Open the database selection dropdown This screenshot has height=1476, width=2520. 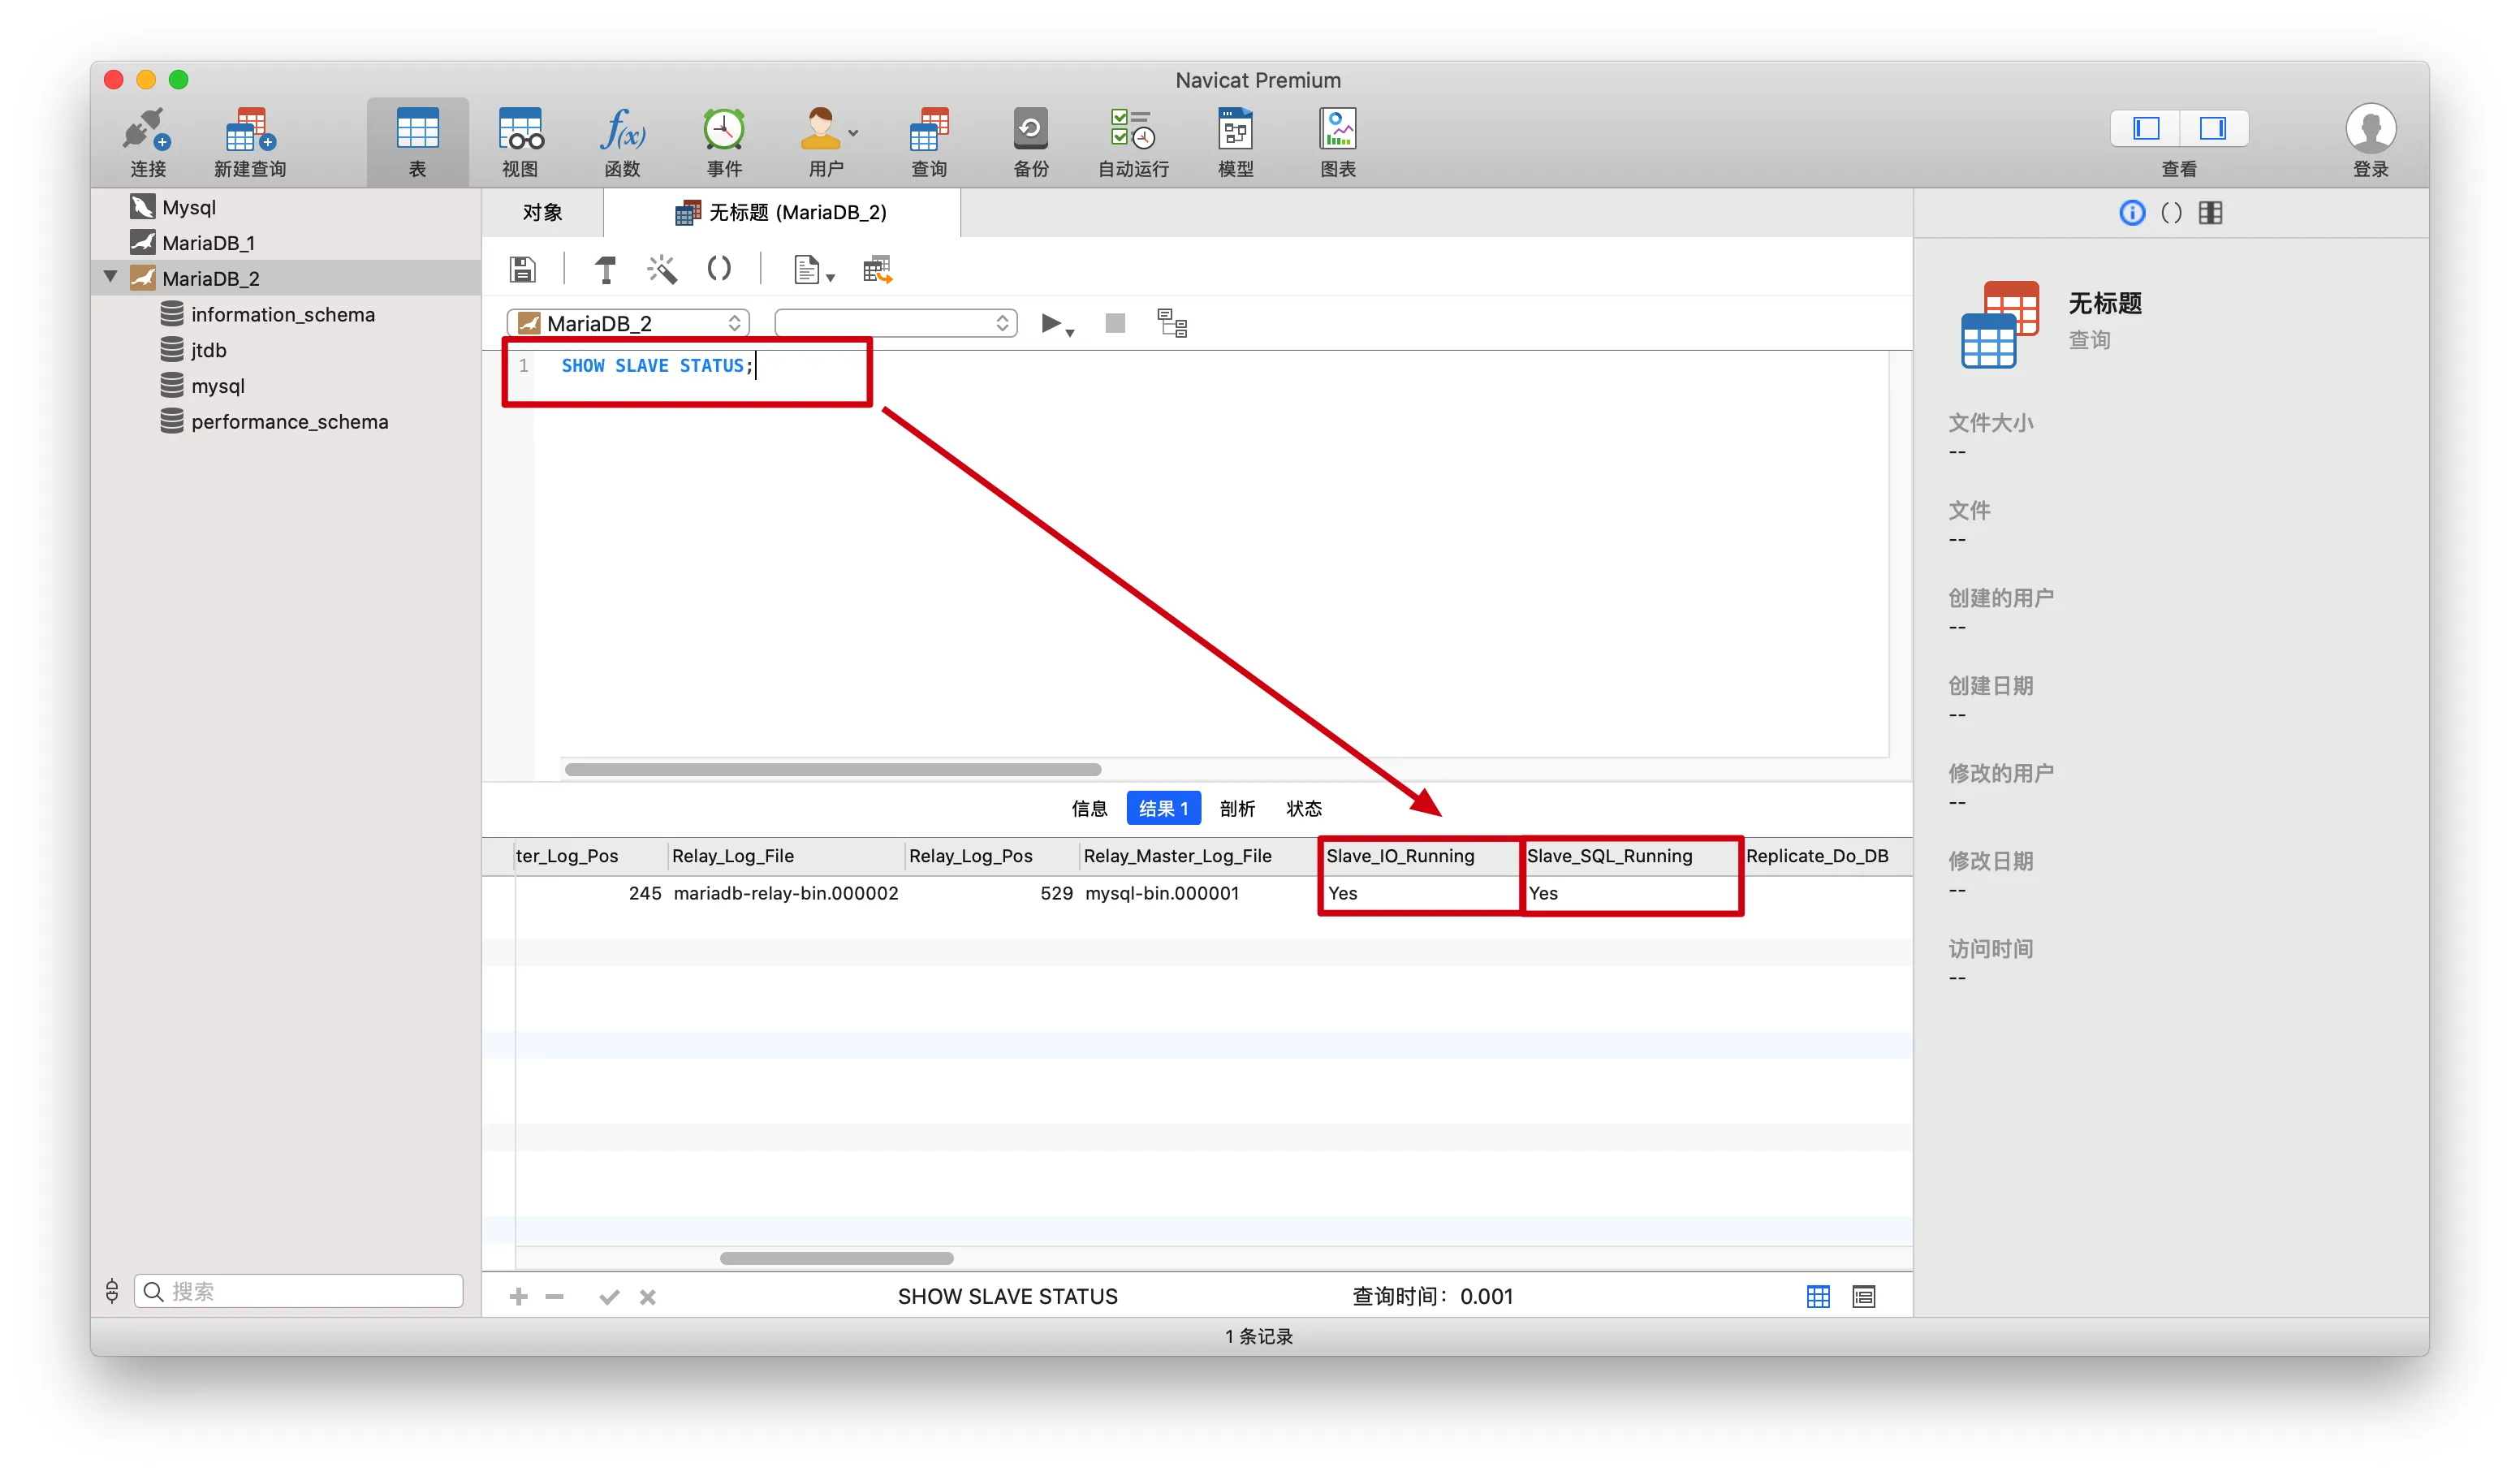pyautogui.click(x=896, y=323)
